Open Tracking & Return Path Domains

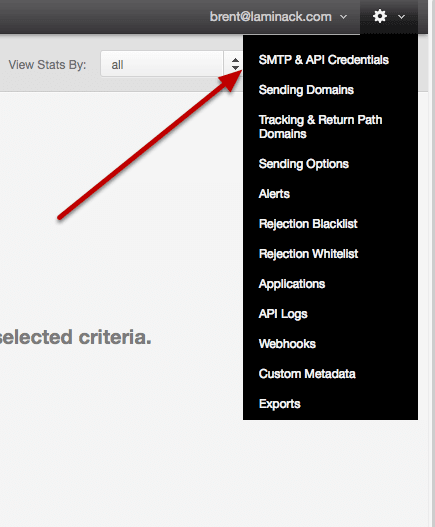(x=320, y=127)
